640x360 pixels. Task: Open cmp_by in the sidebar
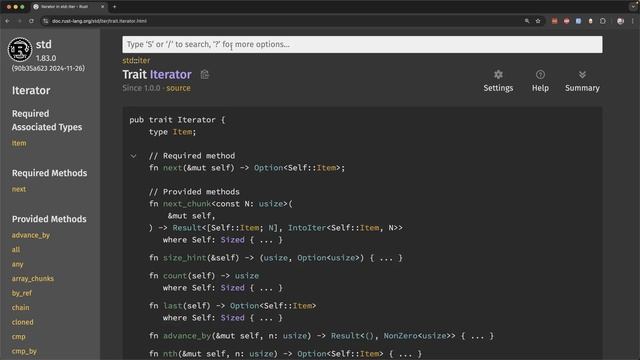click(24, 351)
